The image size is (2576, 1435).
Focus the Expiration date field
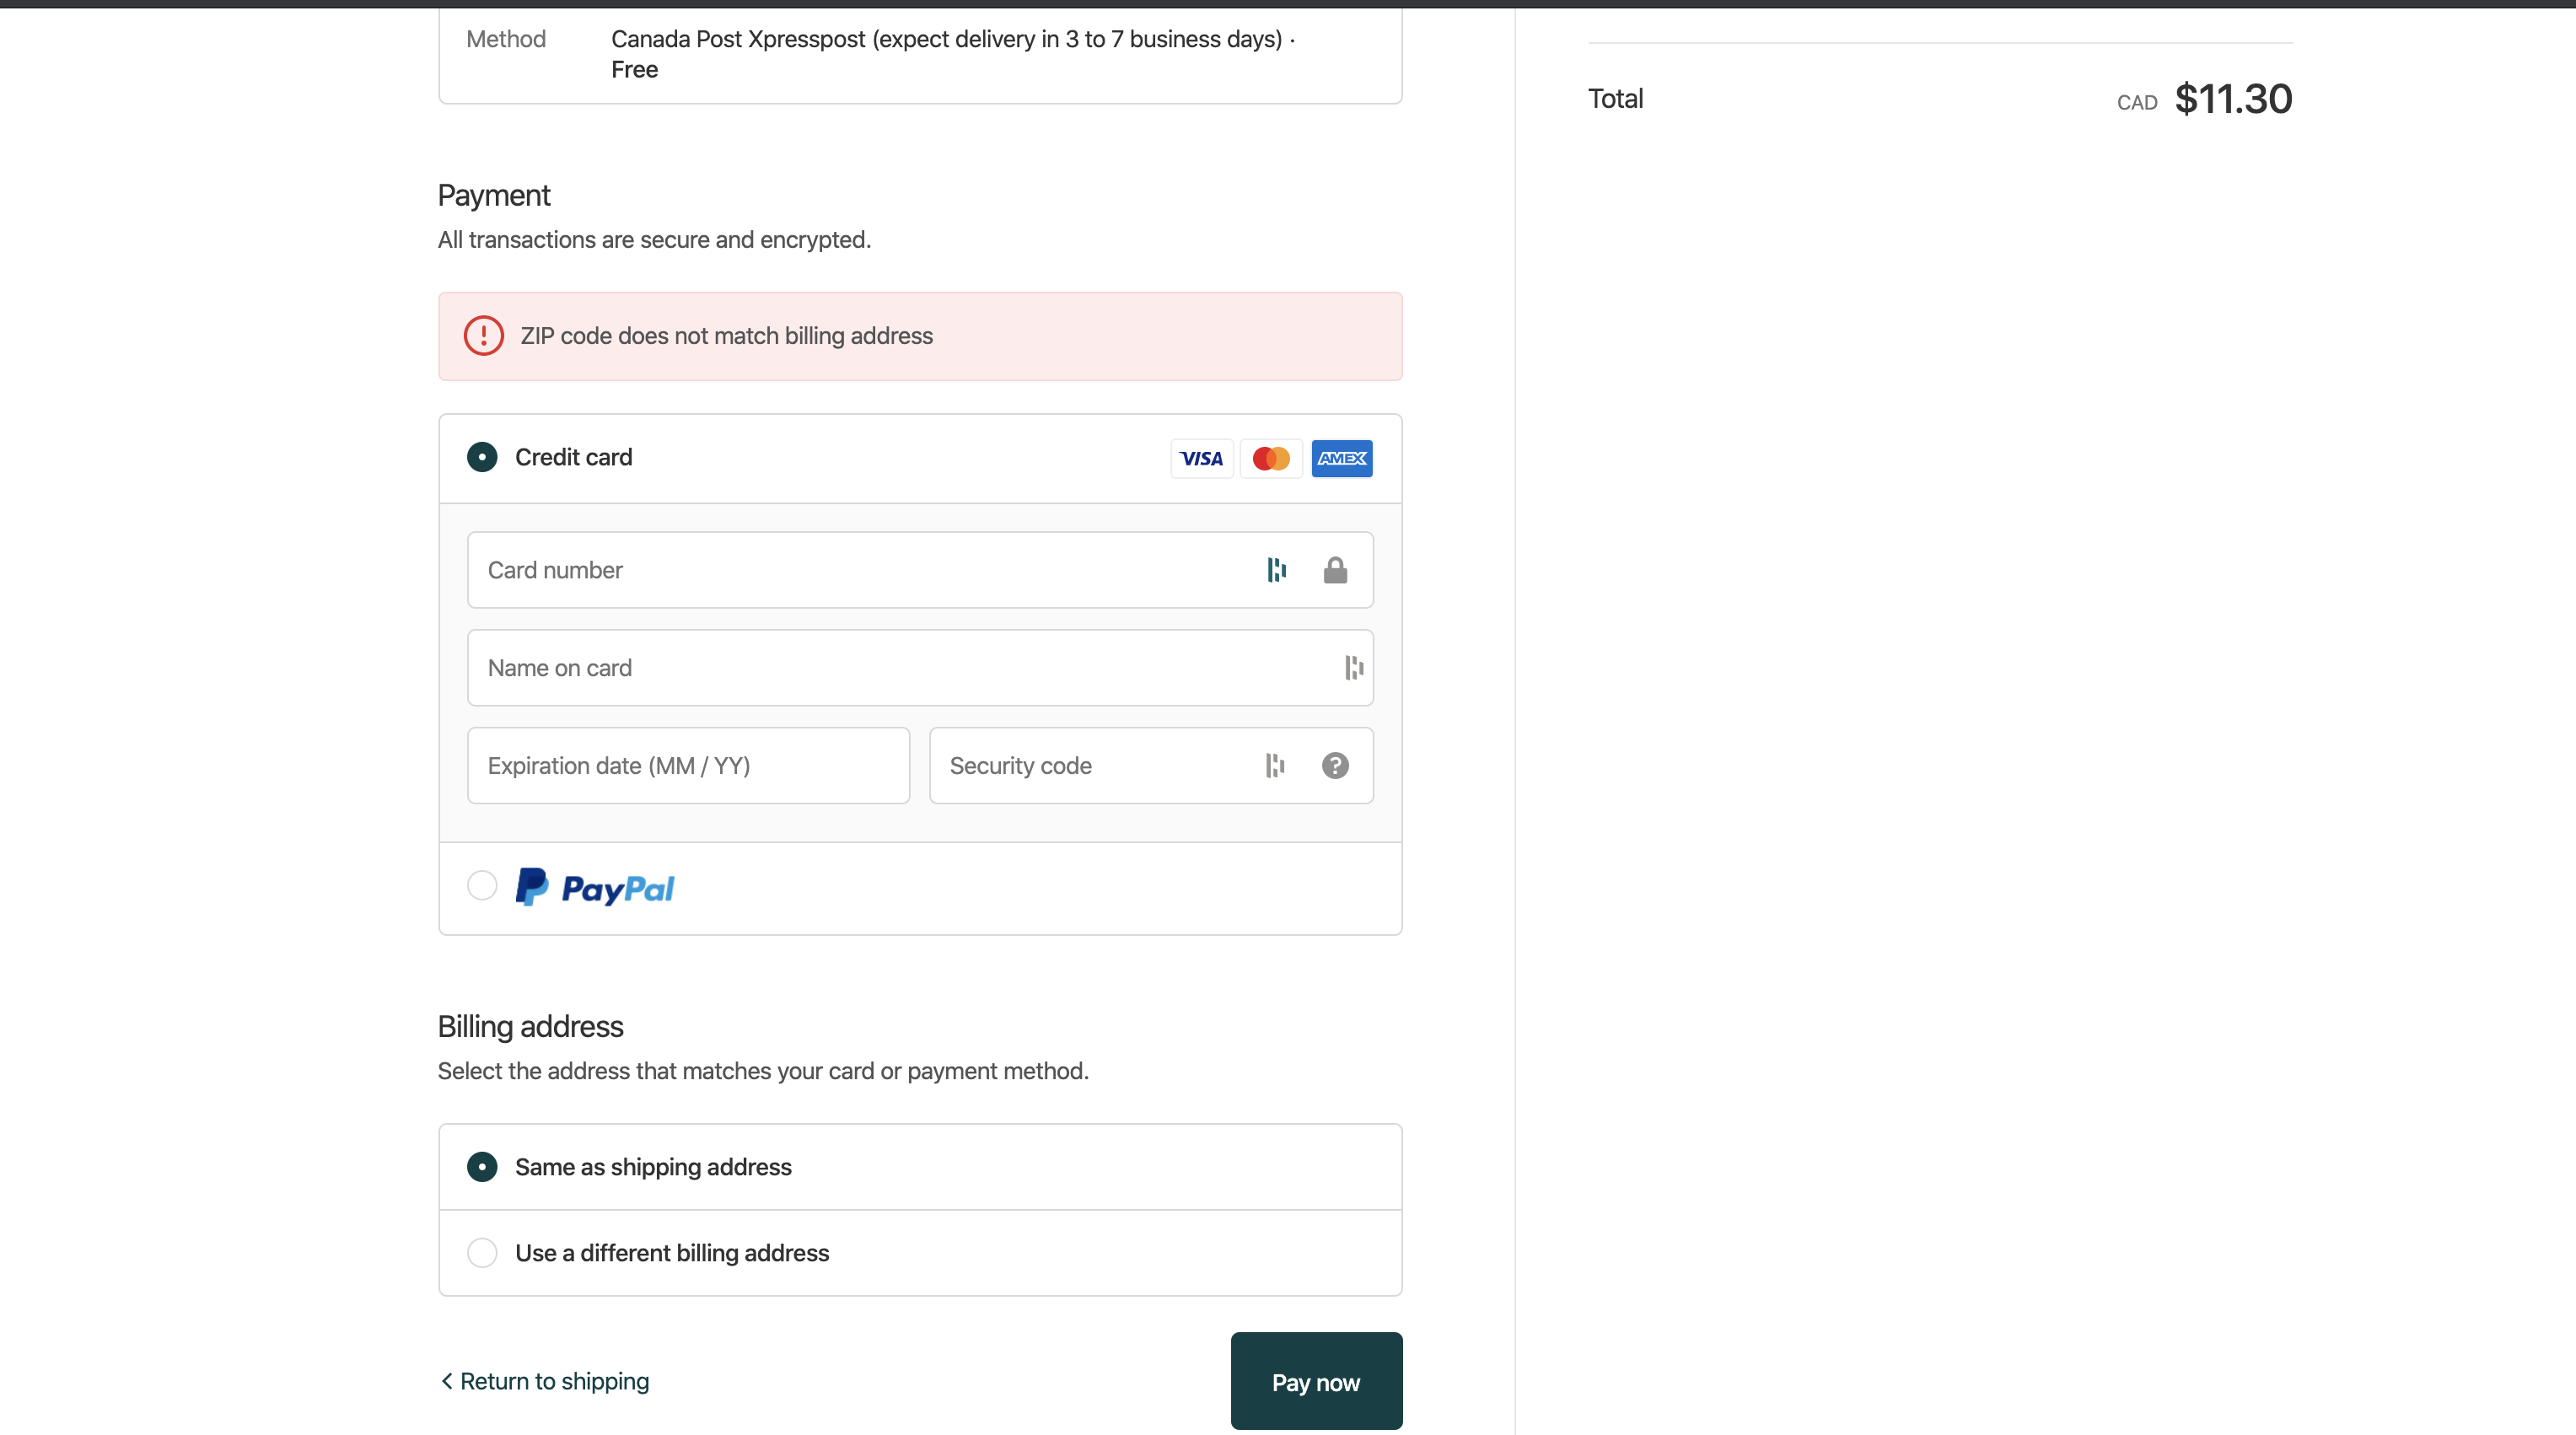688,766
